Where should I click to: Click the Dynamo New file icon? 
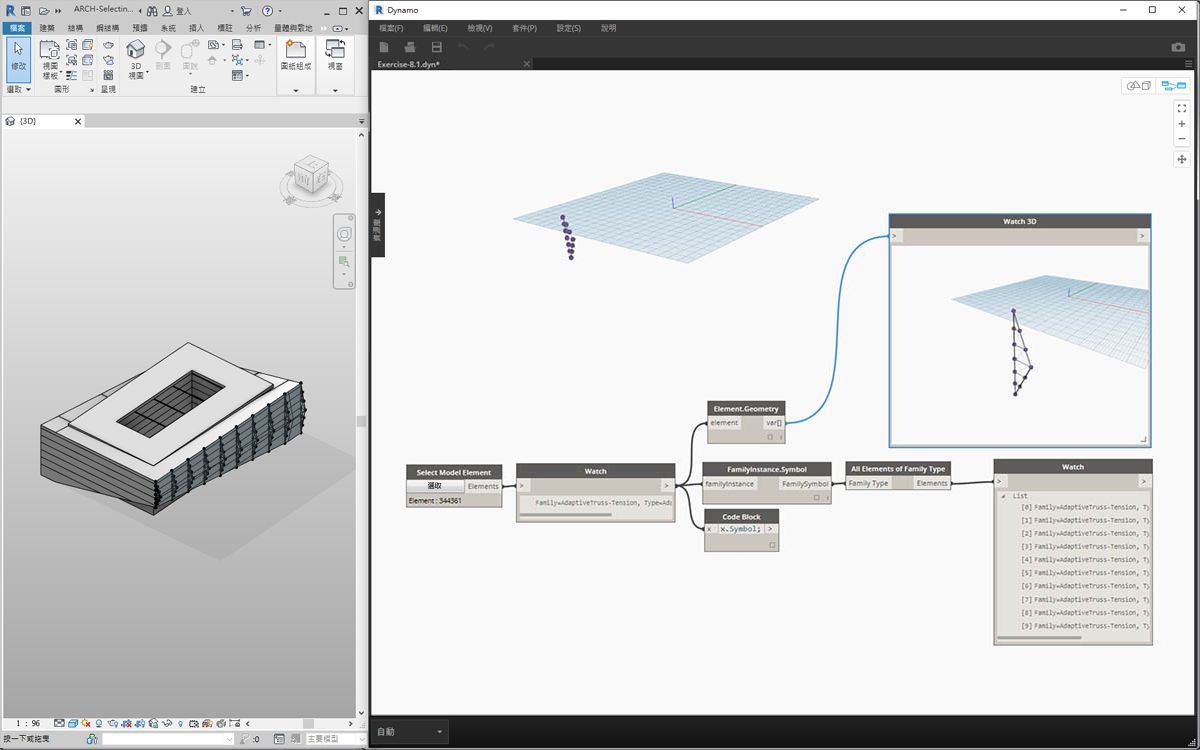[385, 47]
